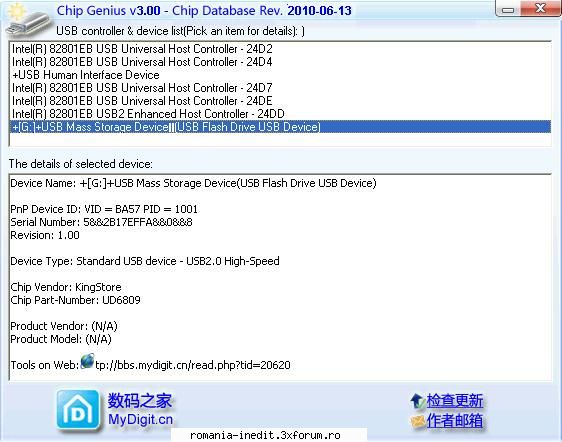Close the Chip Genius window
The height and width of the screenshot is (442, 562).
pyautogui.click(x=540, y=9)
